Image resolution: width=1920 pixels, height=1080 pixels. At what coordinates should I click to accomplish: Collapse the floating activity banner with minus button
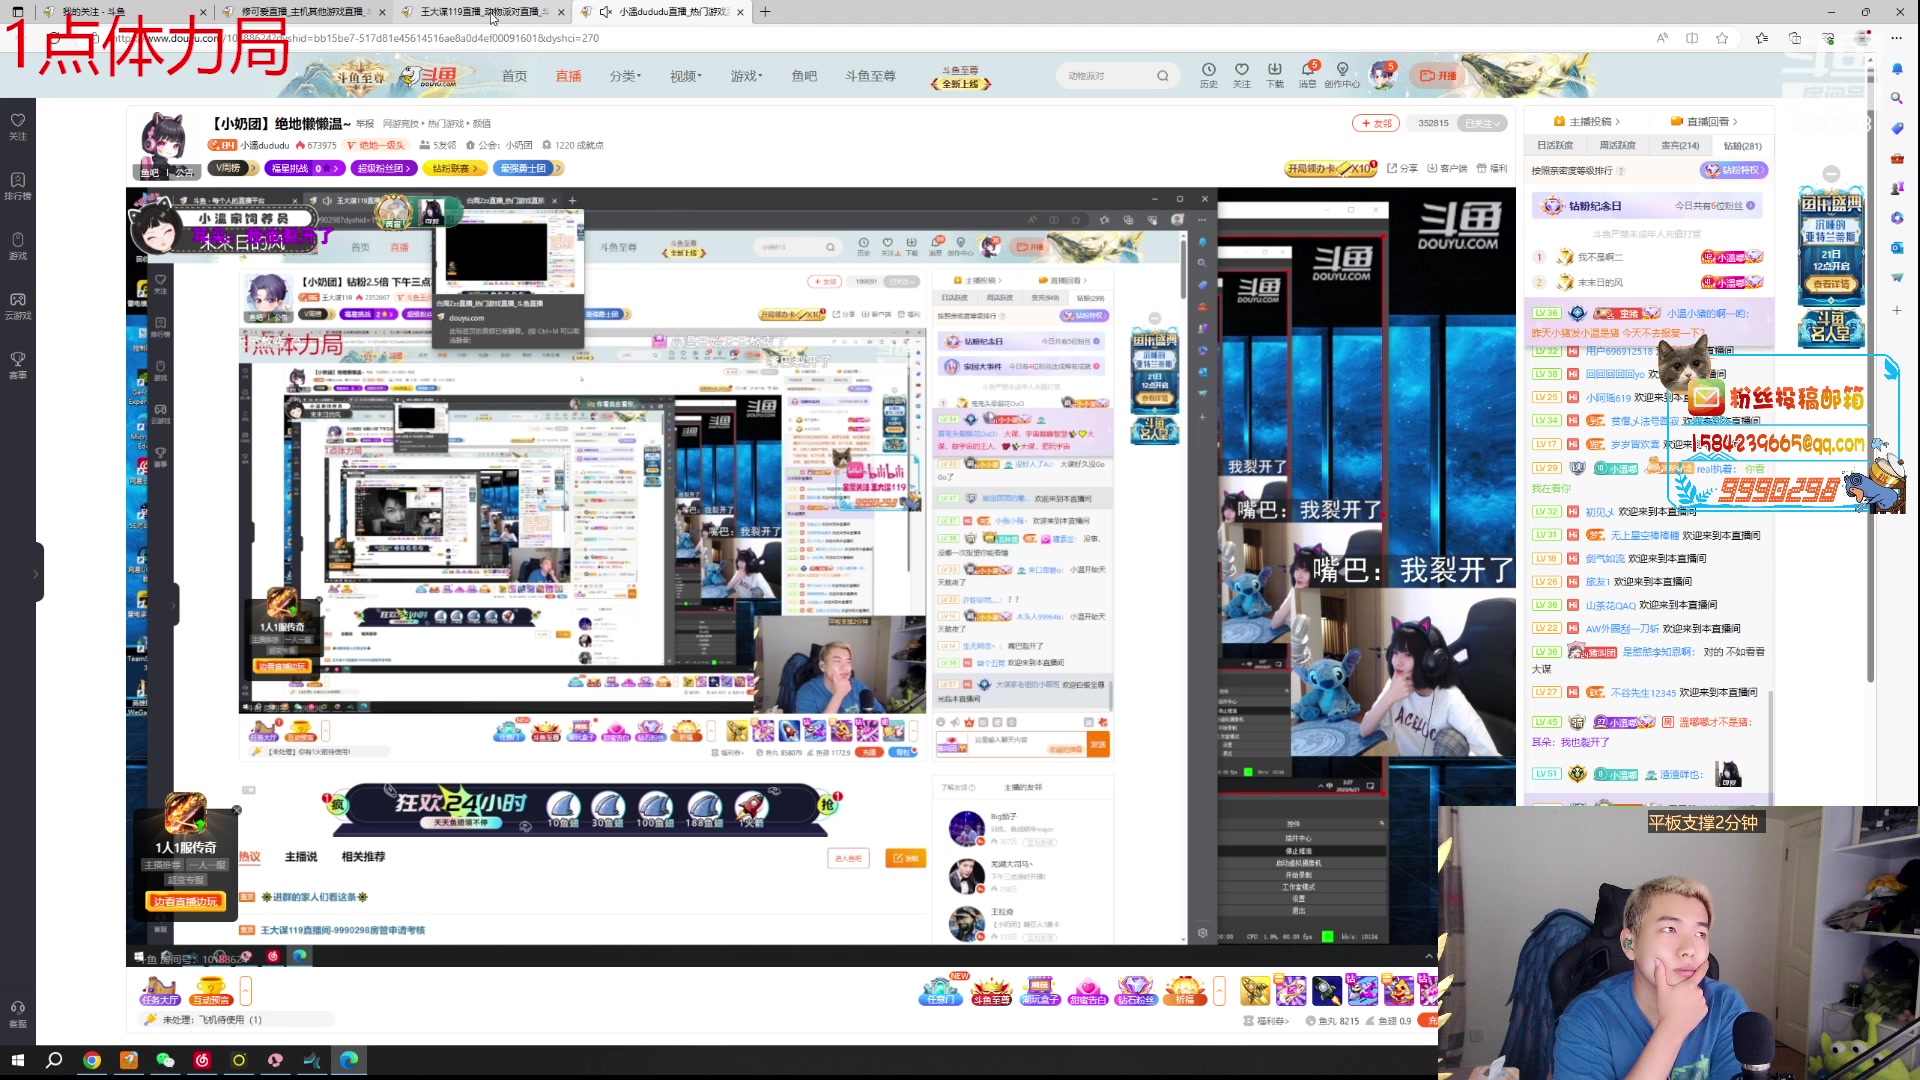pos(1831,174)
